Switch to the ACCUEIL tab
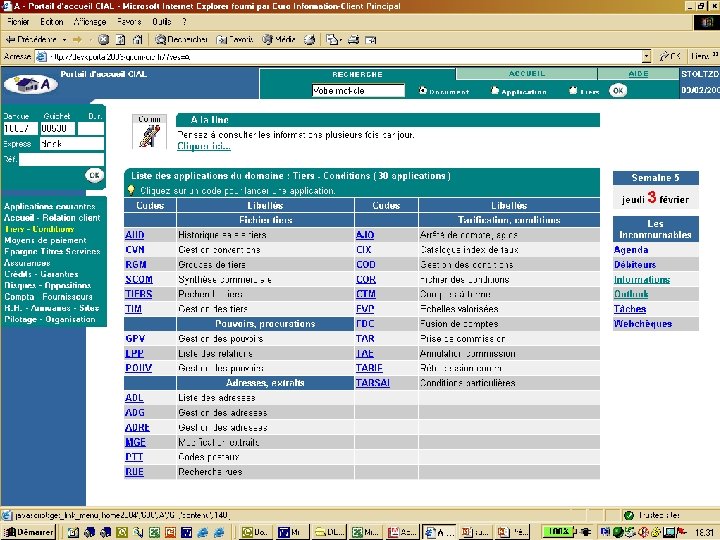 tap(527, 74)
